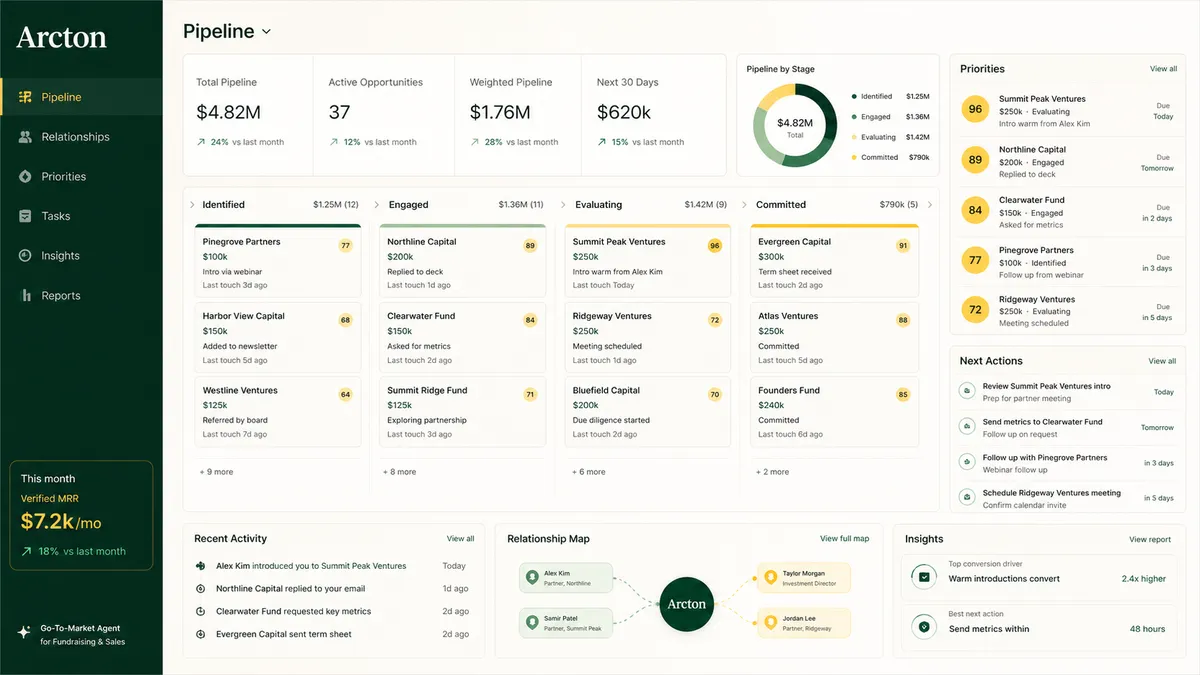Click the Insights sidebar icon
The image size is (1200, 675).
pyautogui.click(x=25, y=256)
